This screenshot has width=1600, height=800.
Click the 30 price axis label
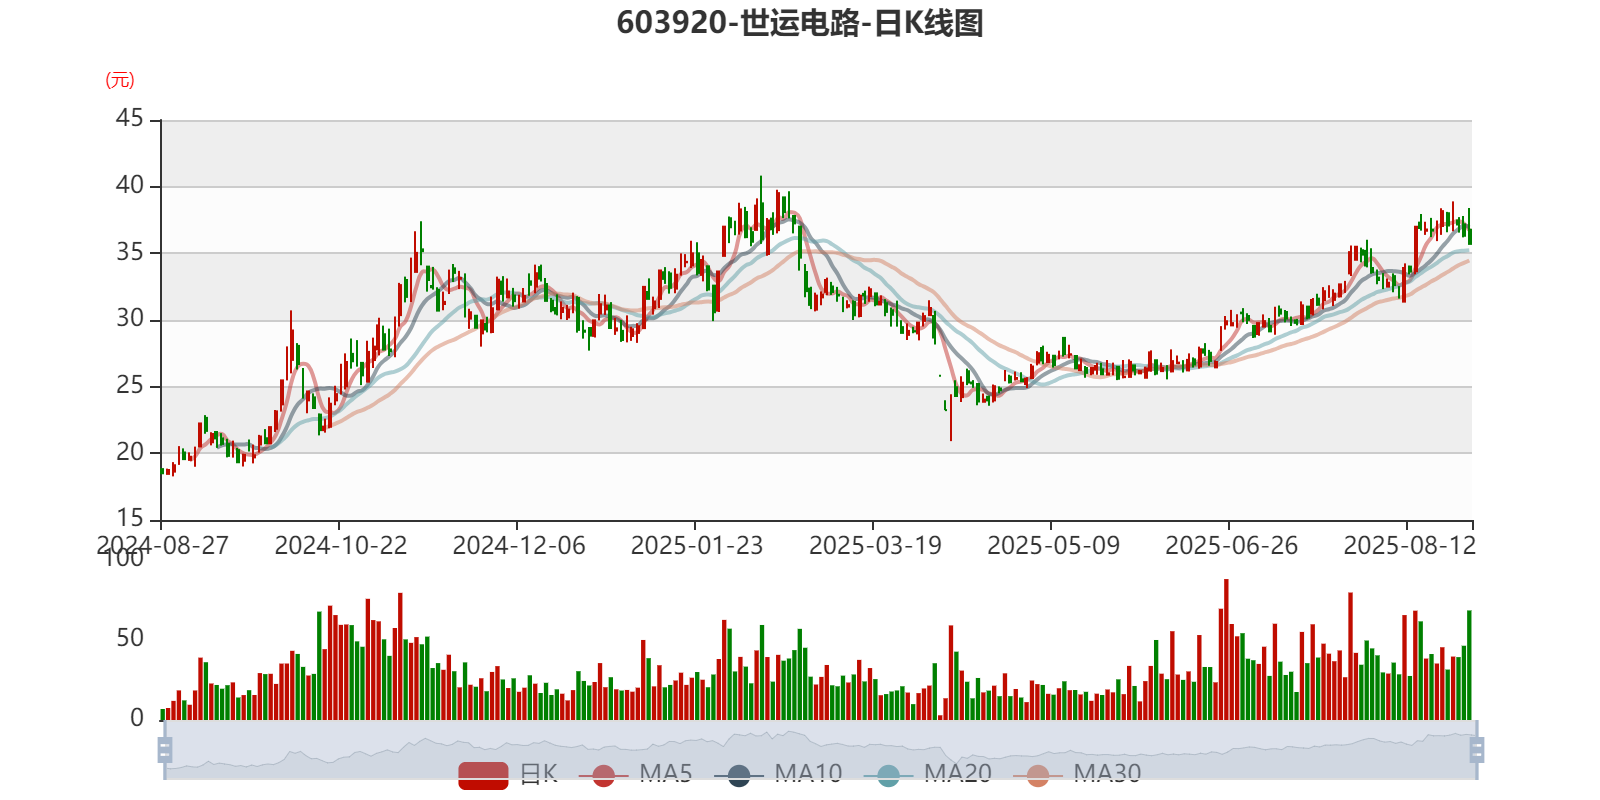click(x=130, y=319)
